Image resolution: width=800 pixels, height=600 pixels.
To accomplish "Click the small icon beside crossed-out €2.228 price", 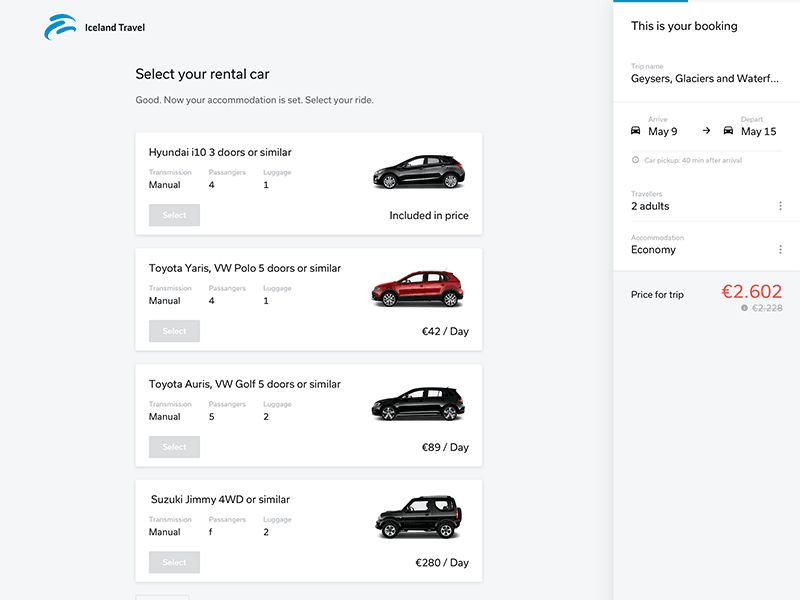I will (x=744, y=308).
